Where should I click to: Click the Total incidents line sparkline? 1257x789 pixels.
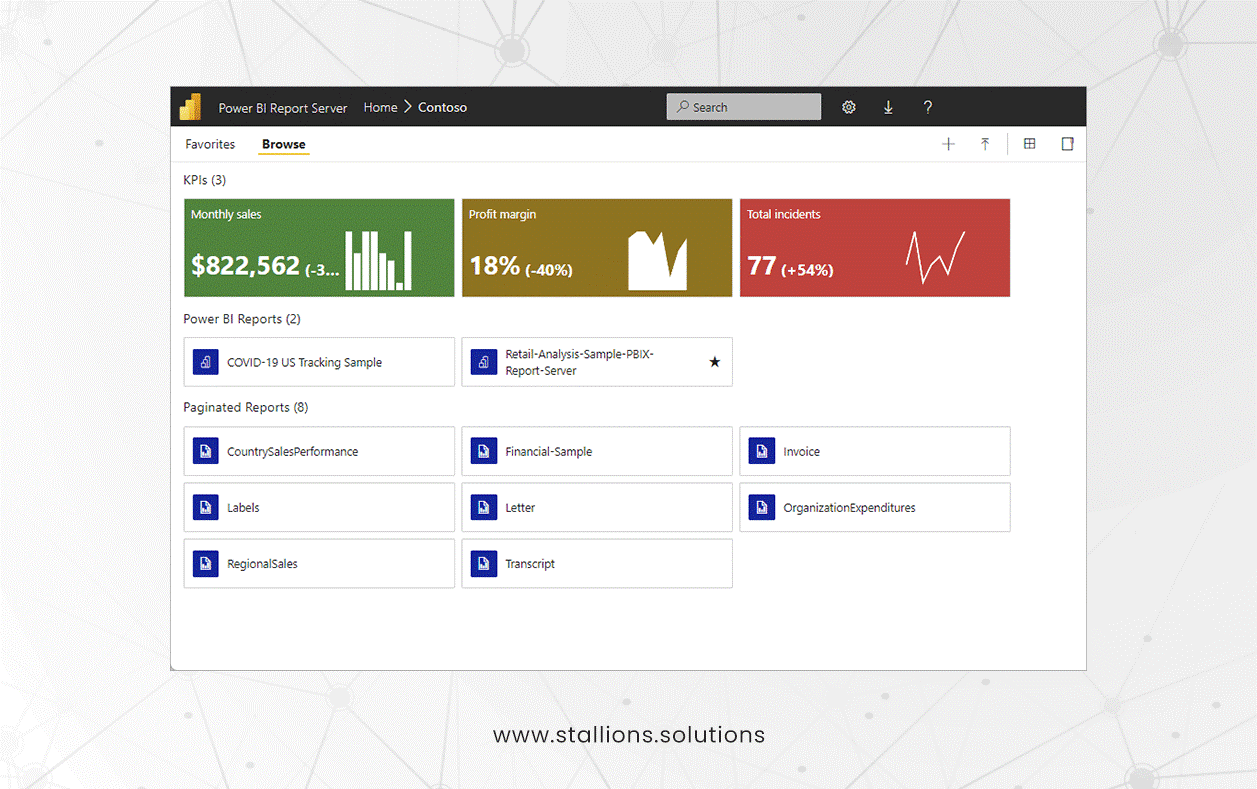coord(935,257)
